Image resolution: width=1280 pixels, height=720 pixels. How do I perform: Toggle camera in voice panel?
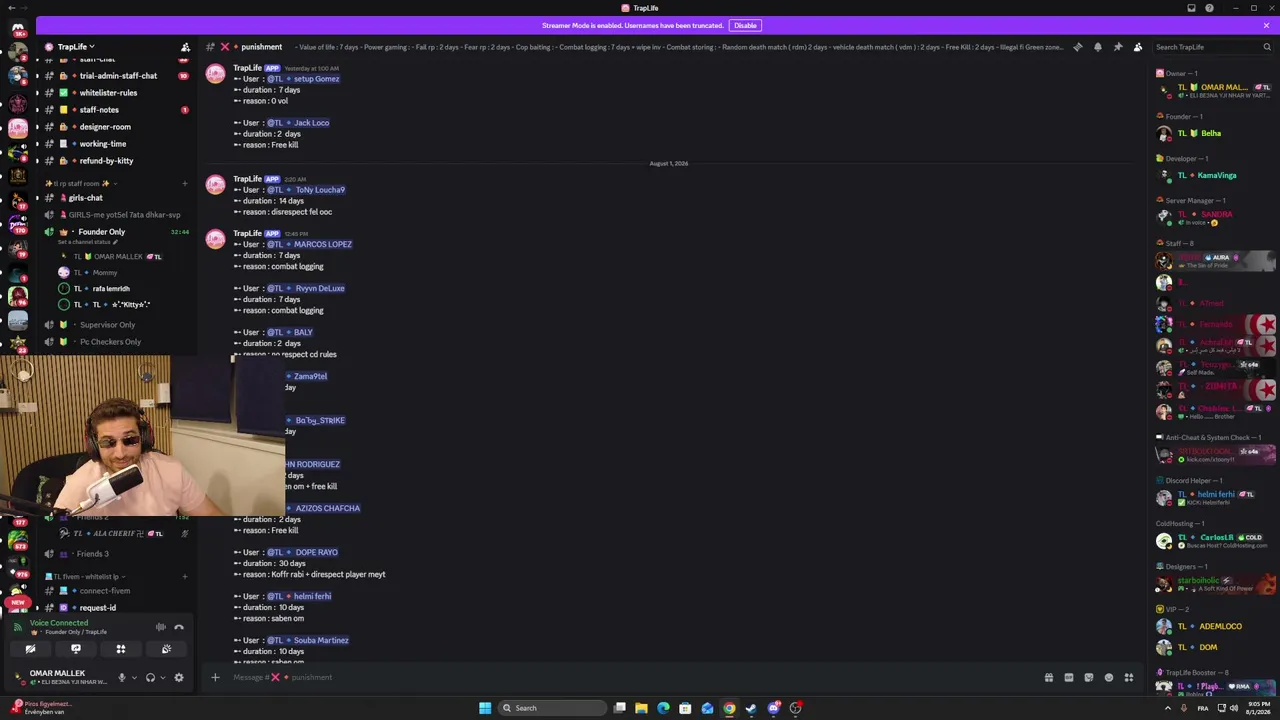tap(30, 649)
